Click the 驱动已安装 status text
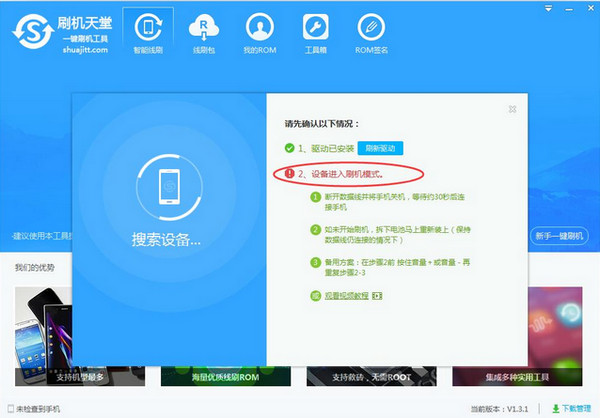The image size is (600, 418). [x=333, y=149]
